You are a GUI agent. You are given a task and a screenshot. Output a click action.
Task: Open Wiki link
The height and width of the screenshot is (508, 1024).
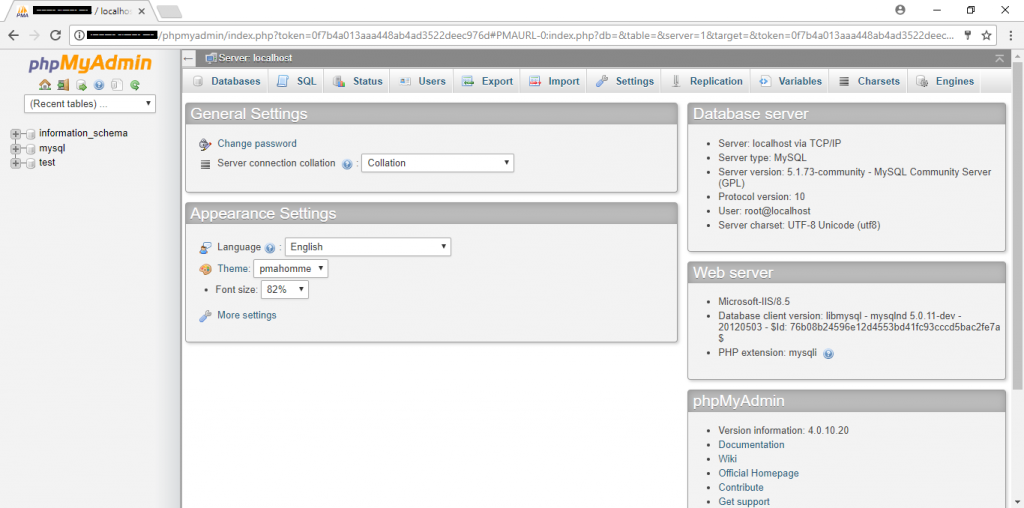click(728, 459)
